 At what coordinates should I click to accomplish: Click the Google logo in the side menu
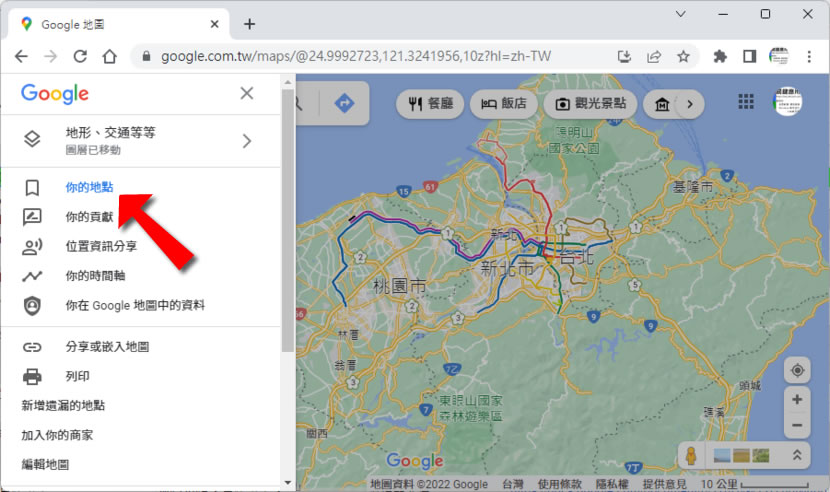pyautogui.click(x=55, y=94)
